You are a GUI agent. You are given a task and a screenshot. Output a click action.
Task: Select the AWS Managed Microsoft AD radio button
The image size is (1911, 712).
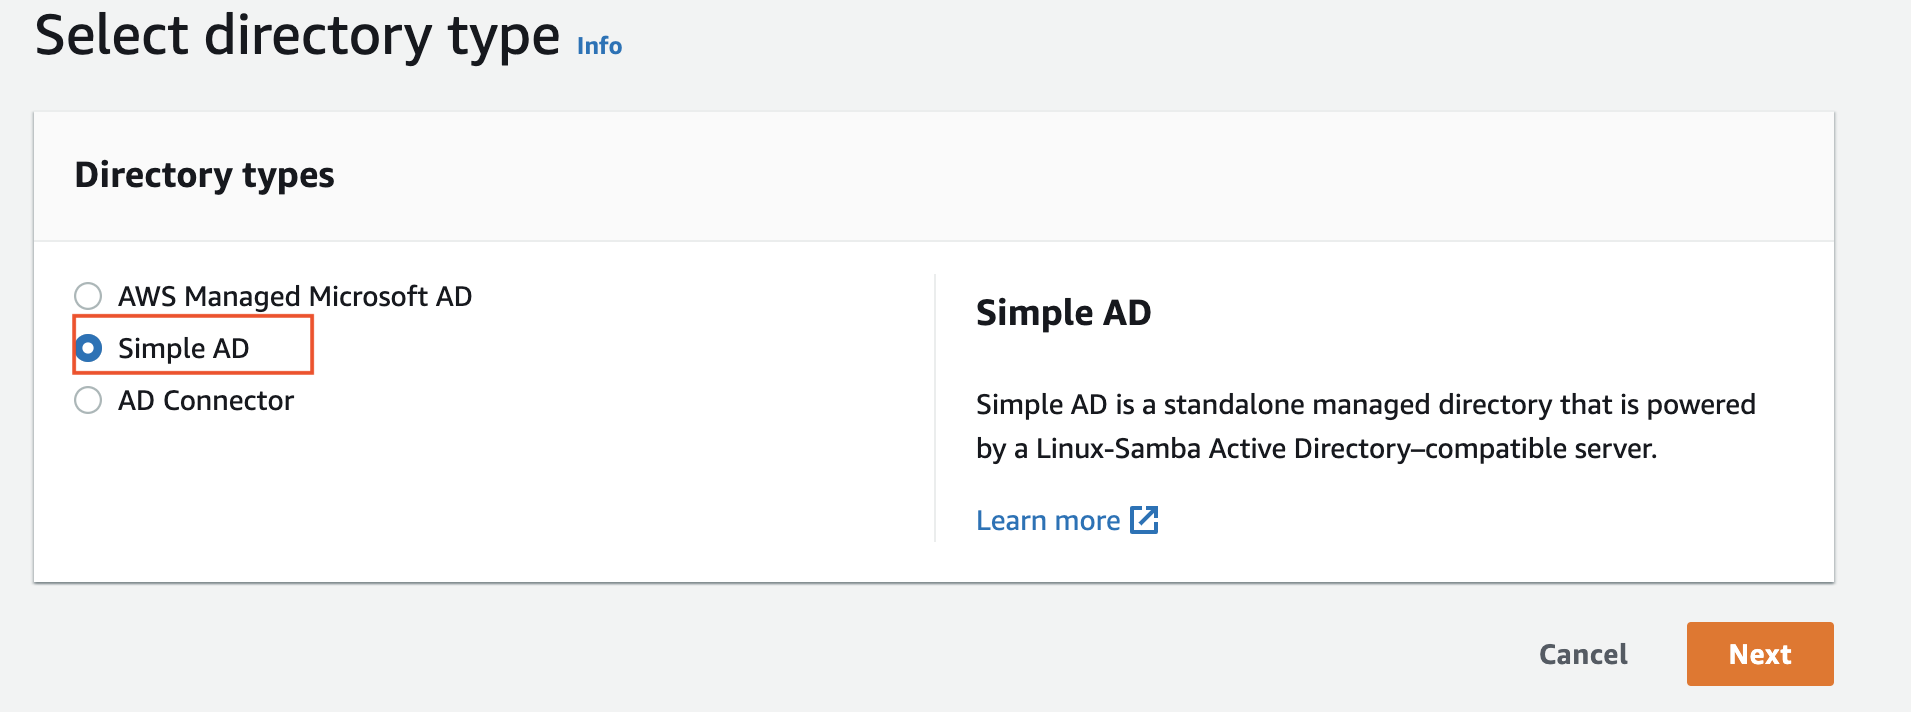(x=88, y=296)
